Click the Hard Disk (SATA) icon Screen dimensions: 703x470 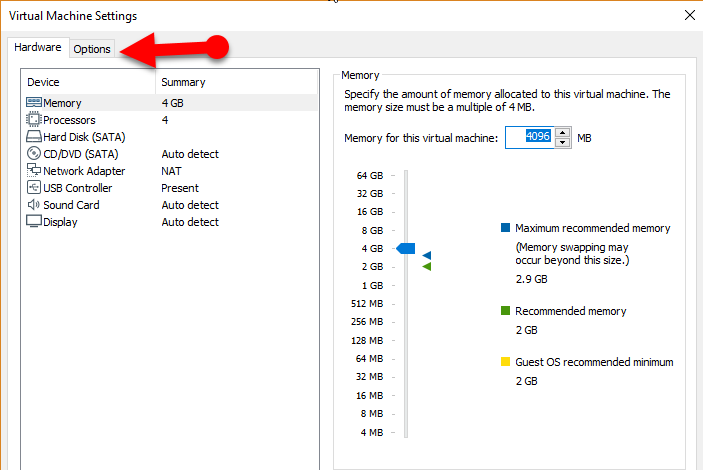[x=34, y=137]
